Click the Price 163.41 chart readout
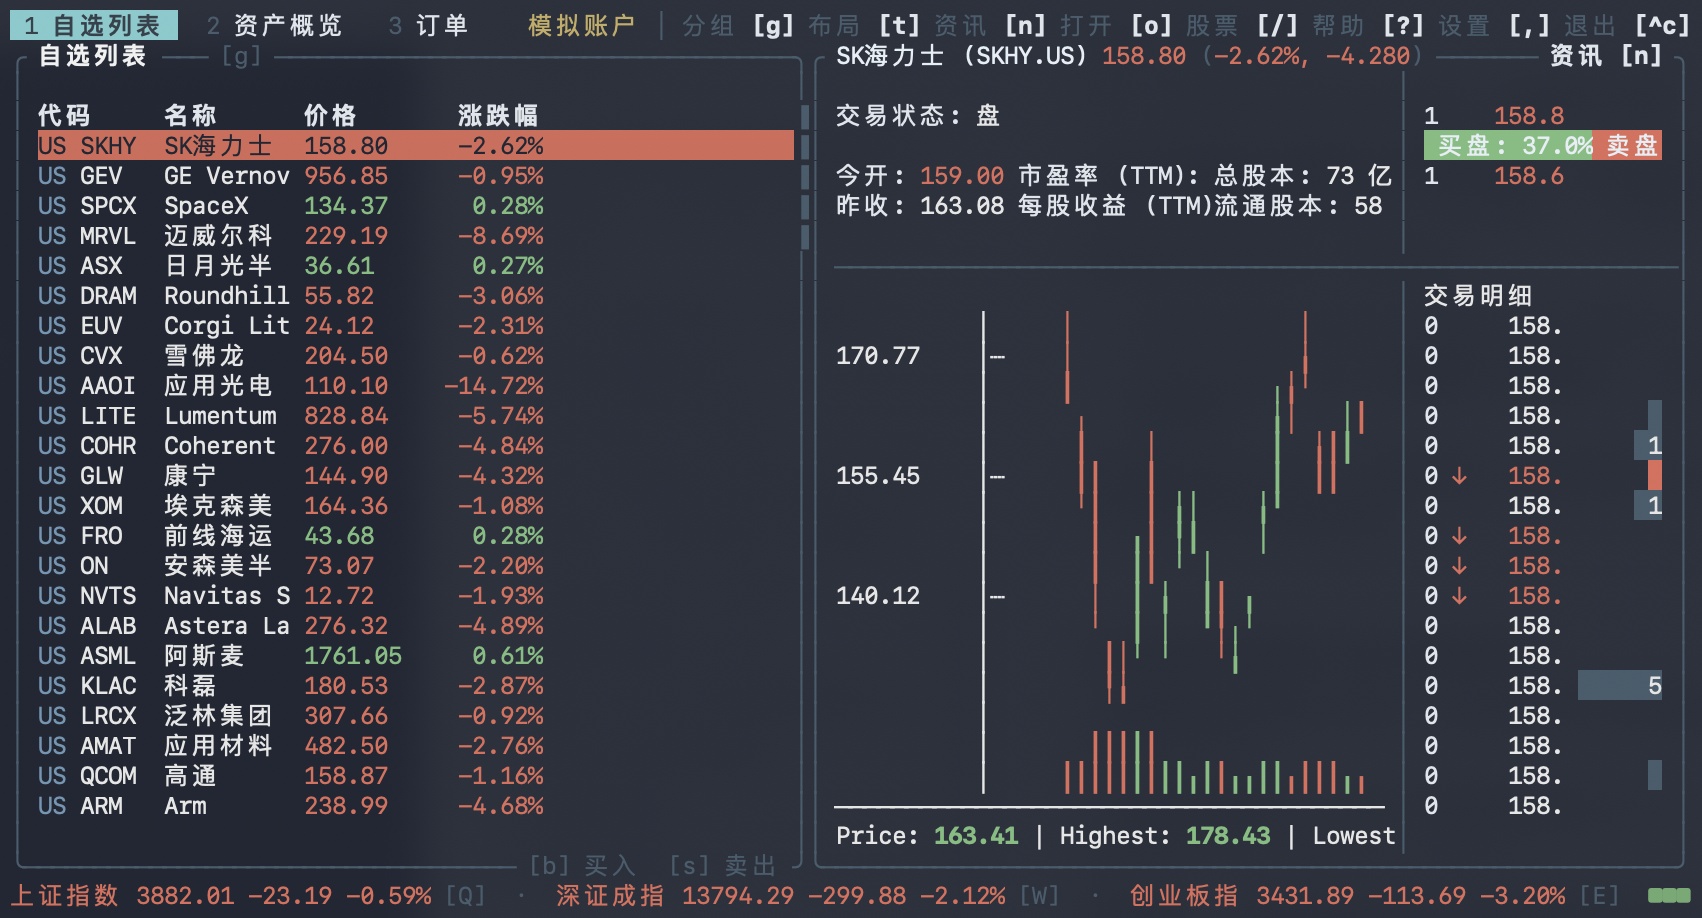Screen dimensions: 1702x918 [x=927, y=836]
